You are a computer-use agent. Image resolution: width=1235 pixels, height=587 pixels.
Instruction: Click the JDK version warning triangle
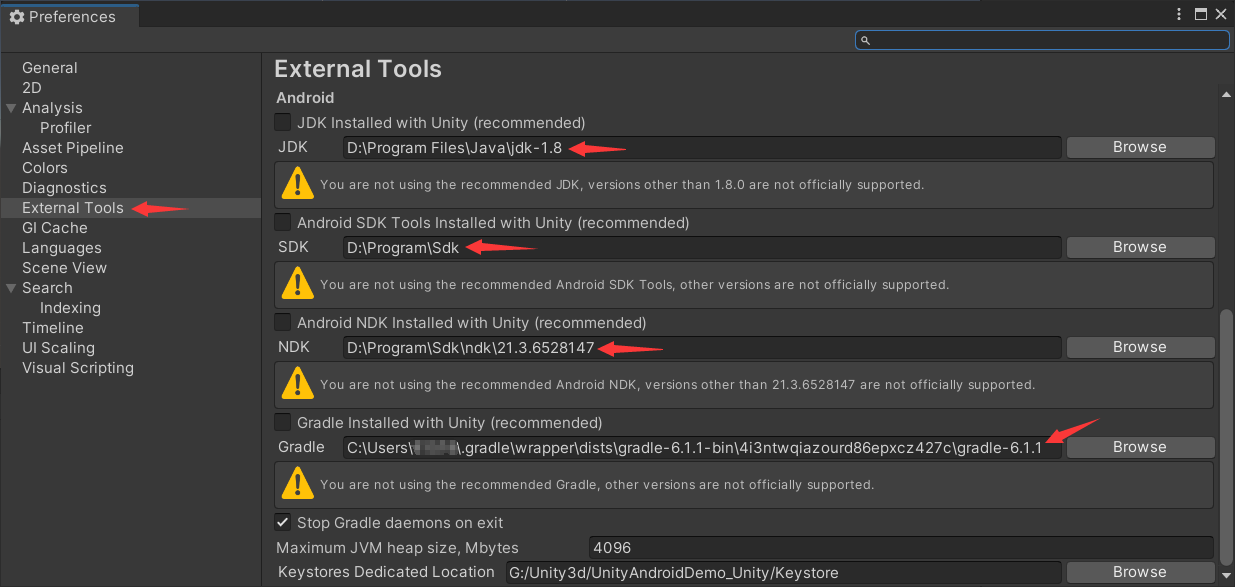point(297,184)
